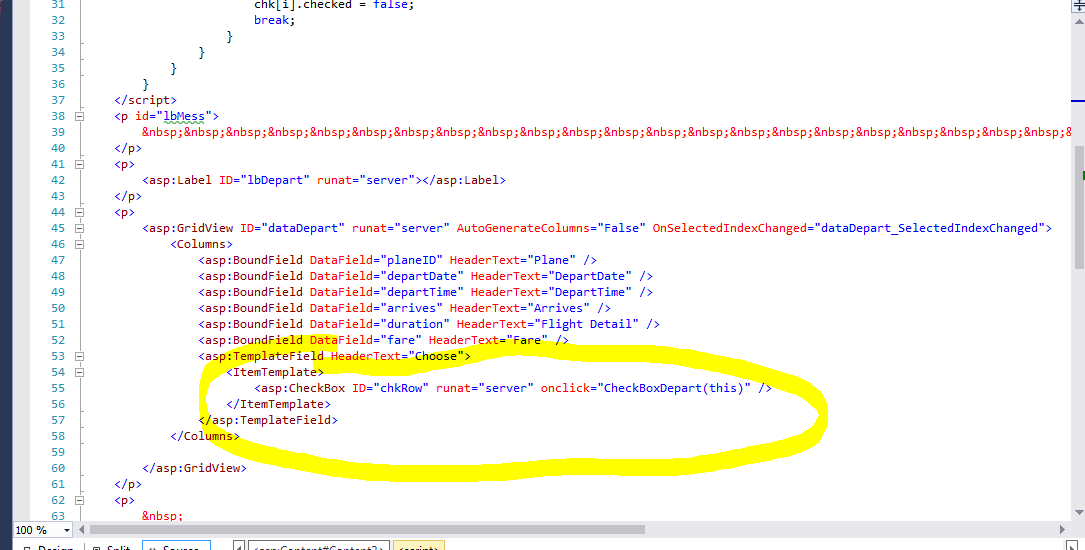
Task: Click the breadcrumb left navigation arrow
Action: point(238,547)
